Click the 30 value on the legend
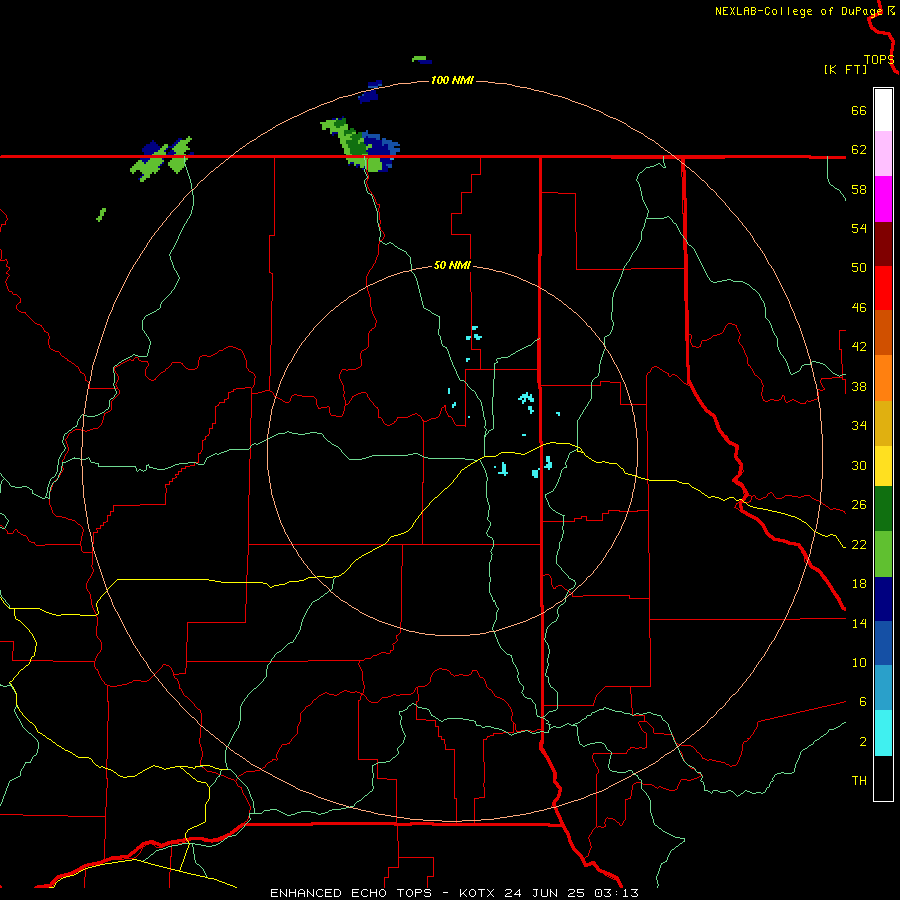This screenshot has width=900, height=900. (859, 465)
